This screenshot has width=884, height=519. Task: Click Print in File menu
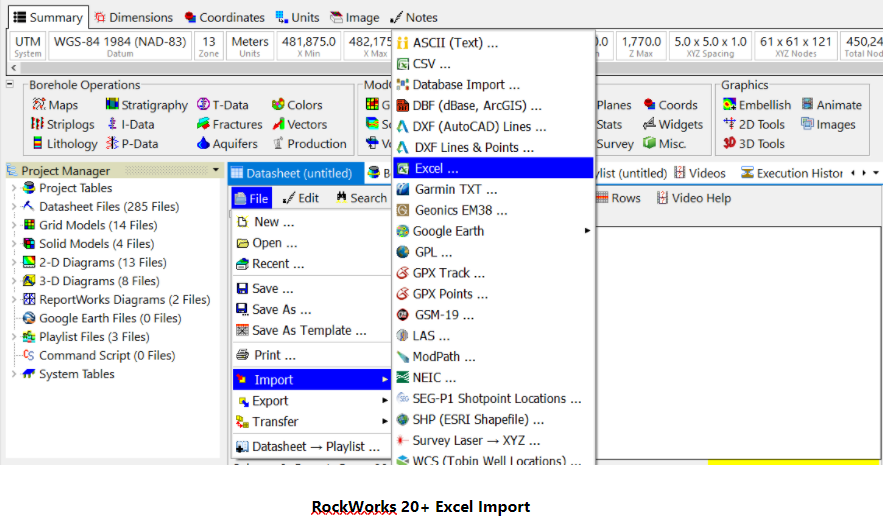[x=311, y=355]
